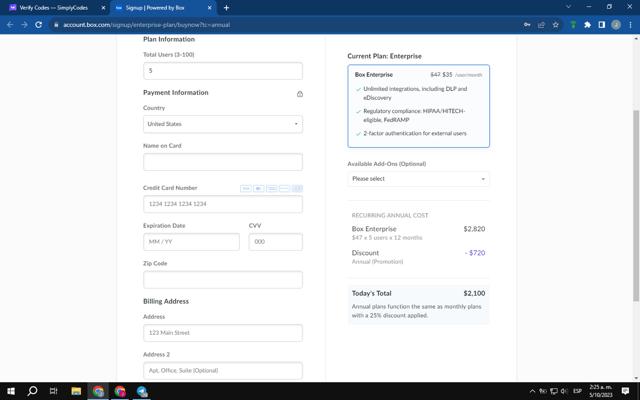Open Task View on the taskbar
The height and width of the screenshot is (400, 640).
(53, 391)
